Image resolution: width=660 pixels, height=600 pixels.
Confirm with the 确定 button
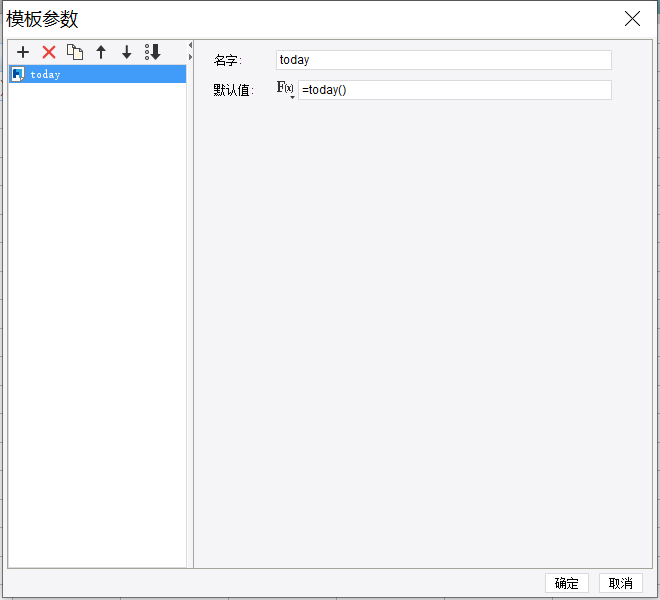[x=567, y=583]
